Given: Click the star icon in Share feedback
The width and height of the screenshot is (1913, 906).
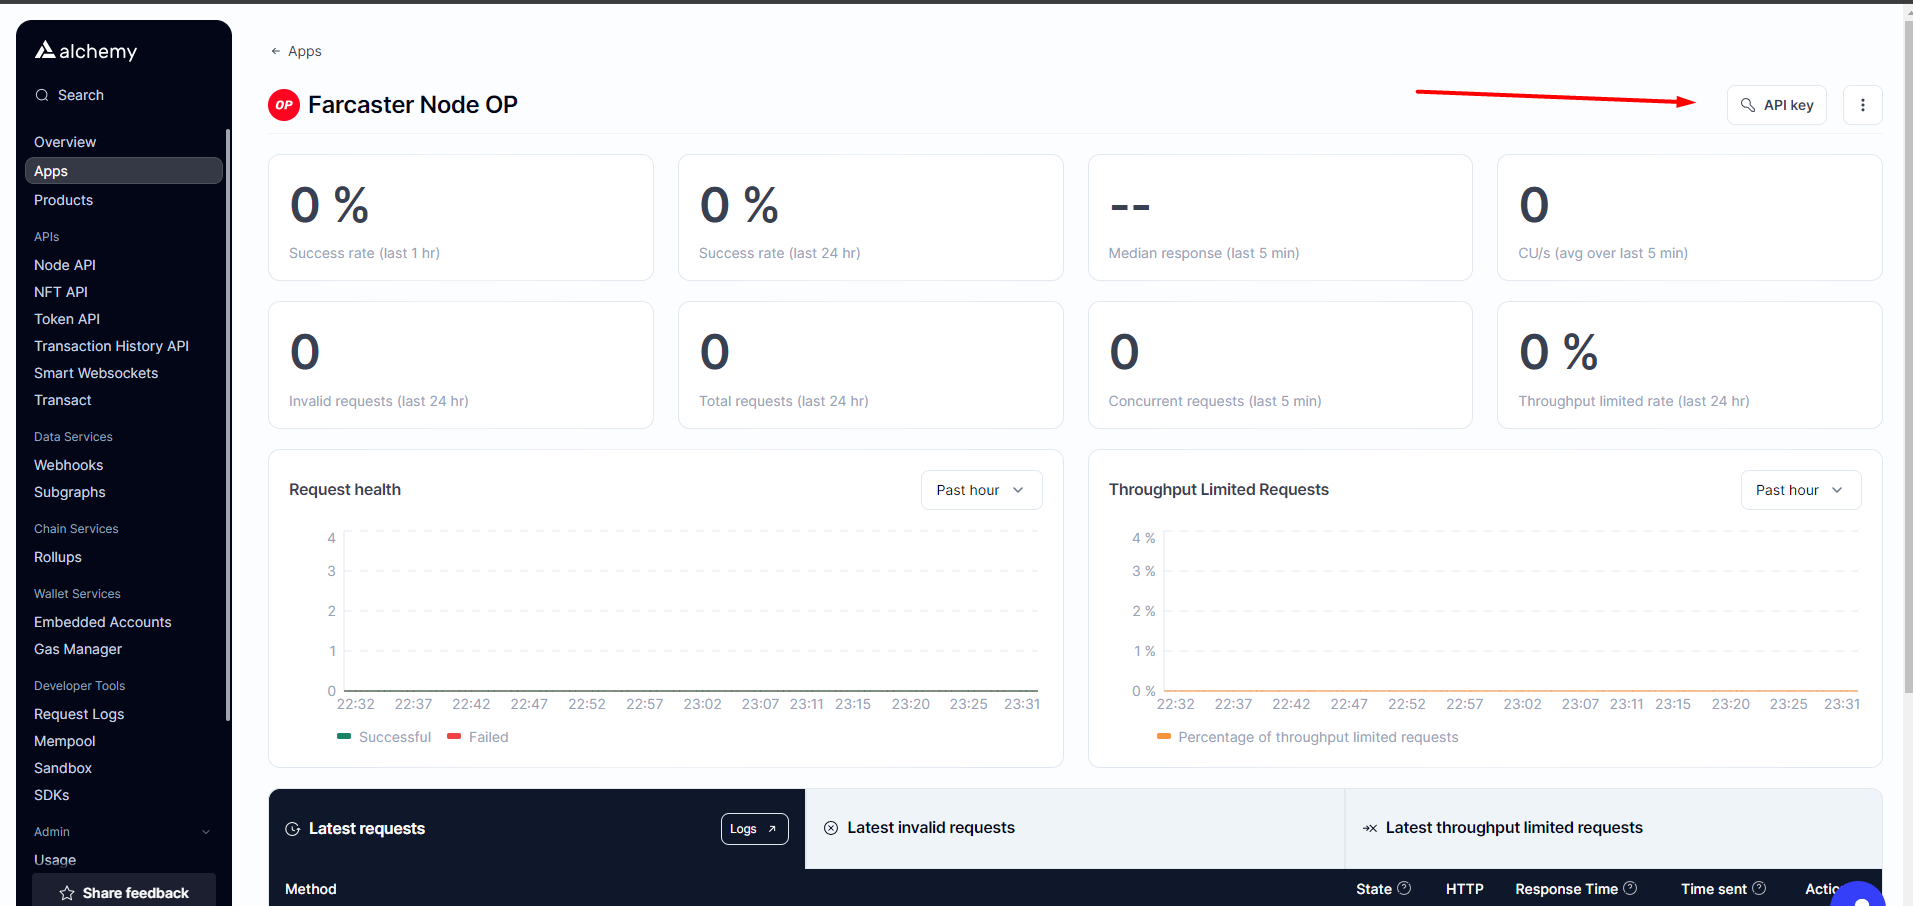Looking at the screenshot, I should pos(67,893).
